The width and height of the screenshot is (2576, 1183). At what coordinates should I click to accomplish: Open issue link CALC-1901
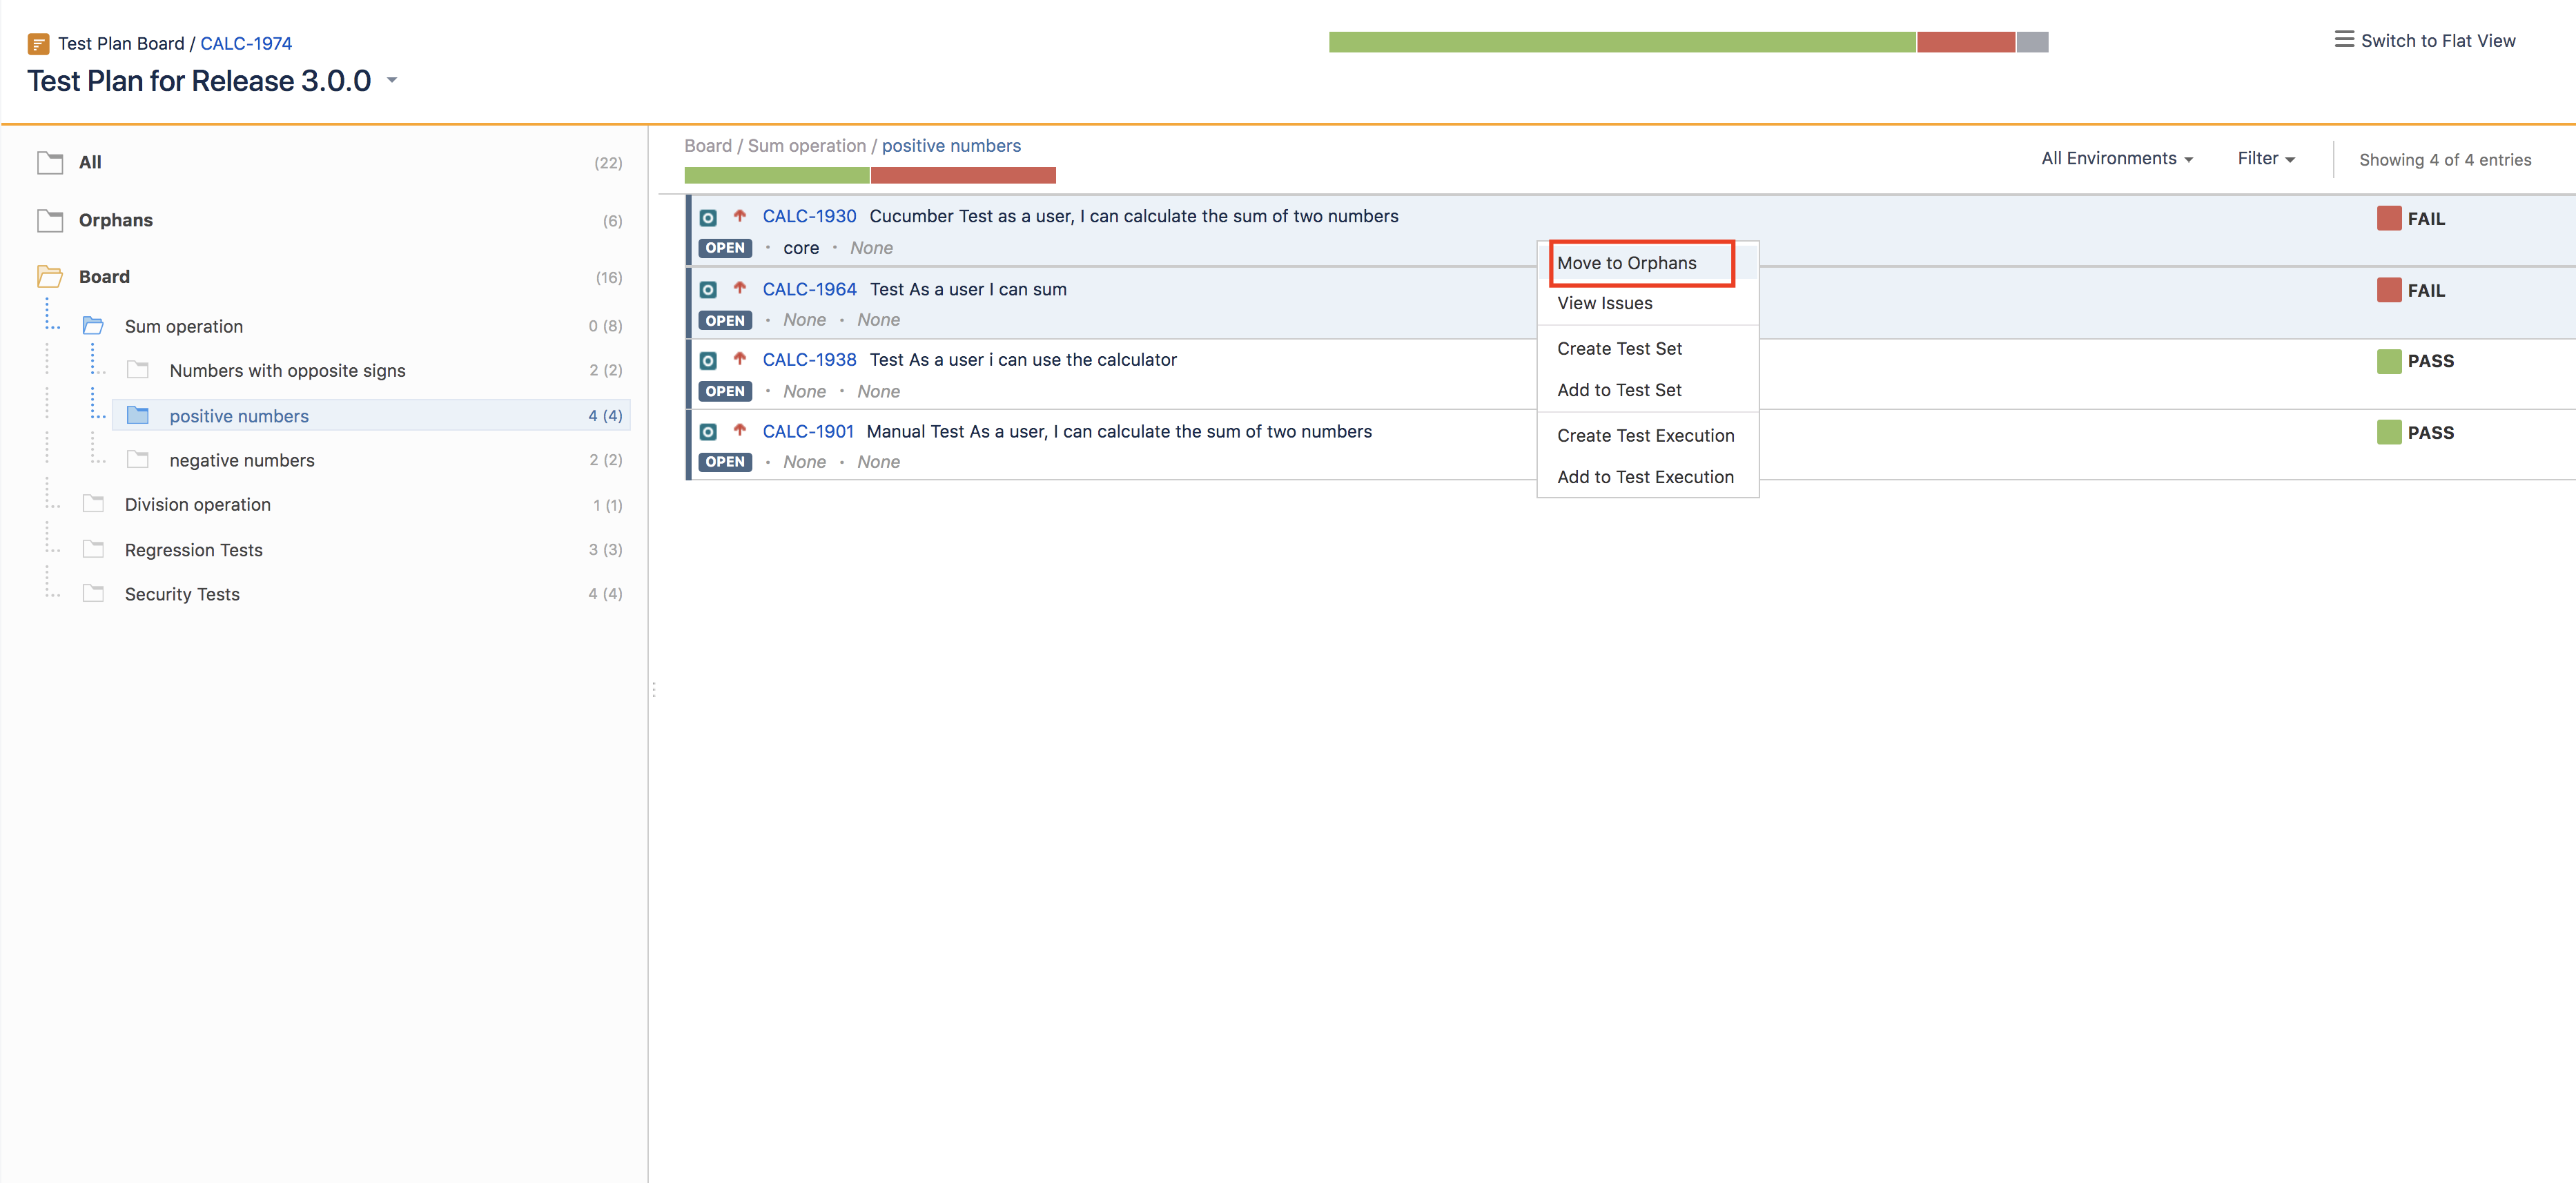pos(808,431)
